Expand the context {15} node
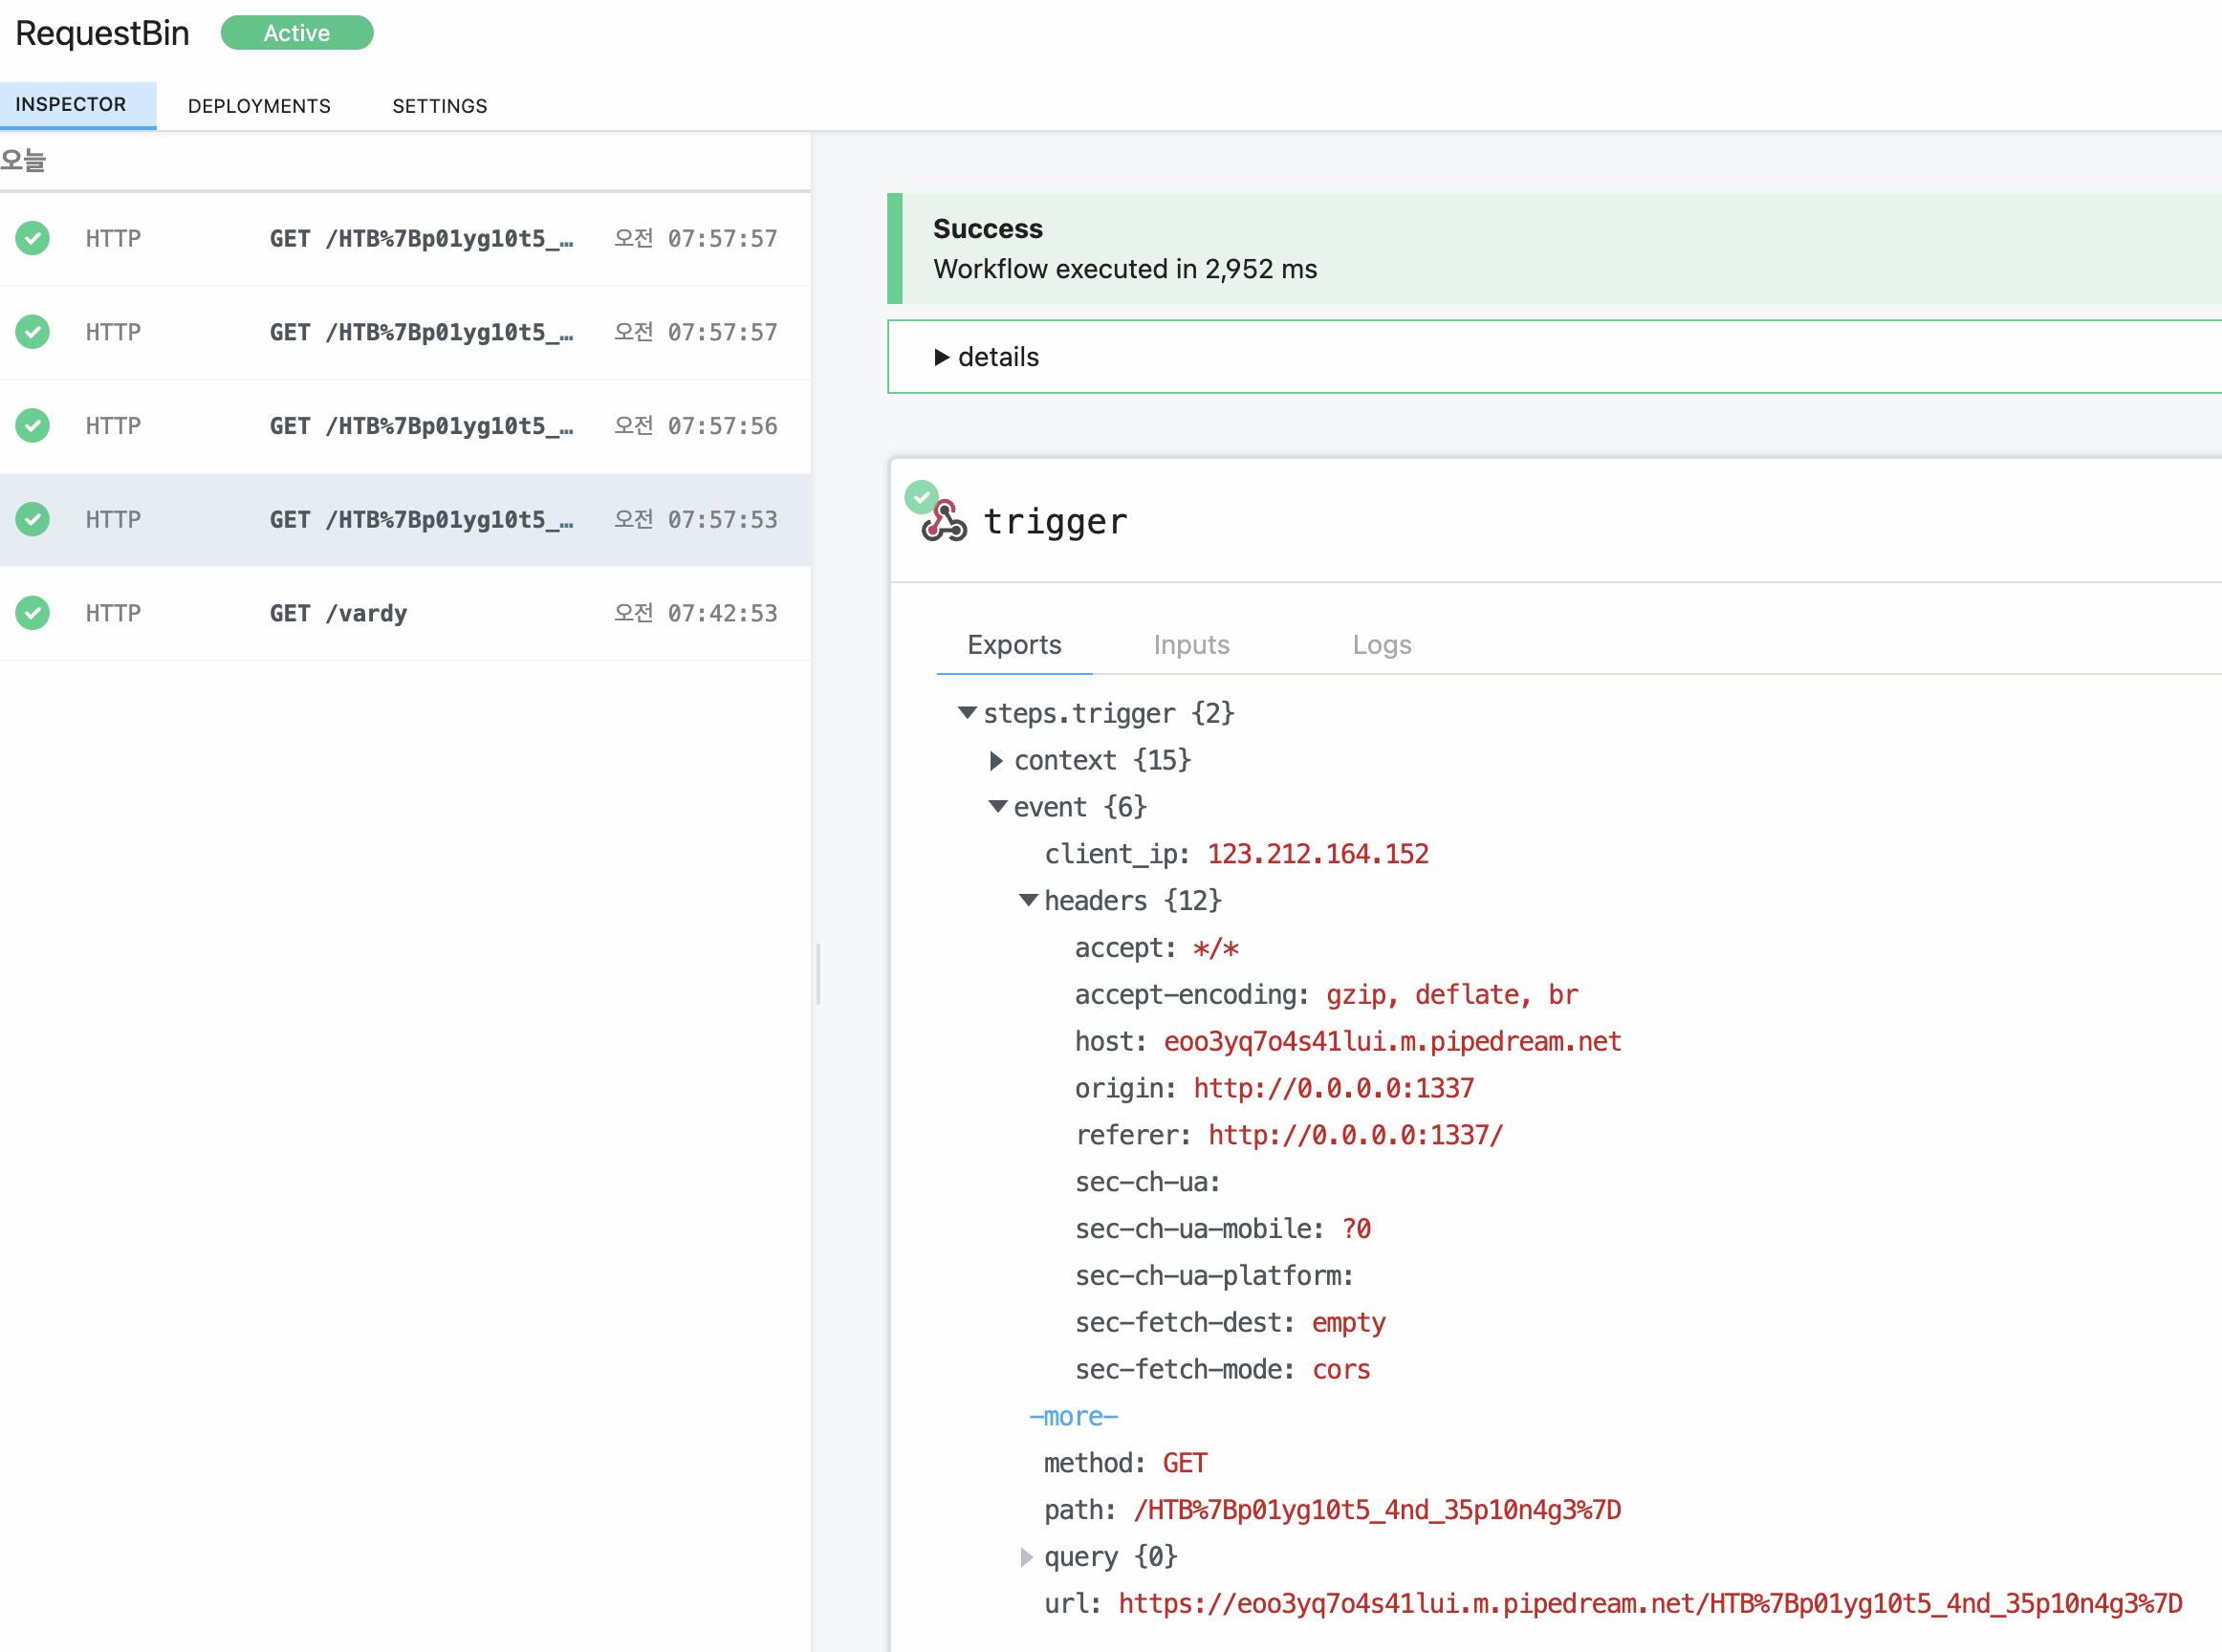The height and width of the screenshot is (1652, 2222). pyautogui.click(x=996, y=761)
